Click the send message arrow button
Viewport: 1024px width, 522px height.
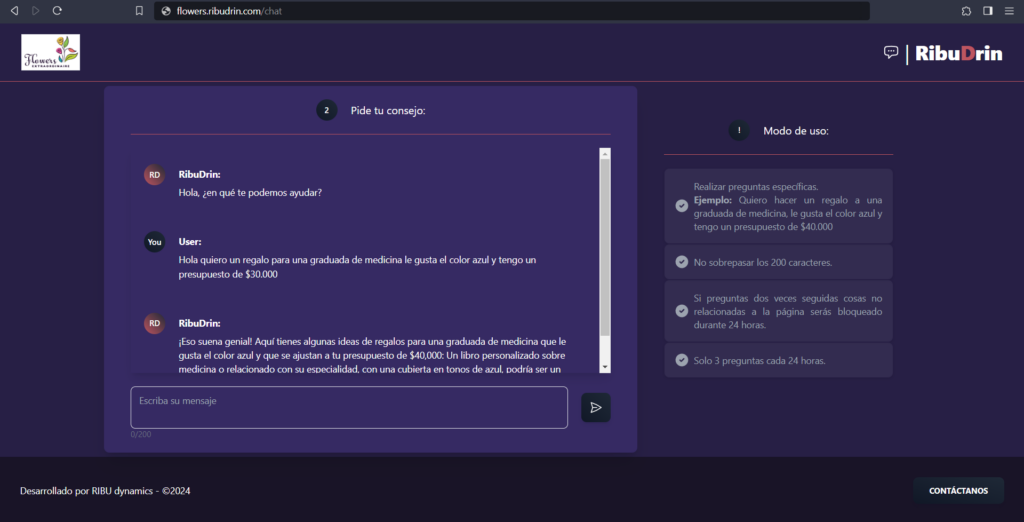(x=595, y=407)
